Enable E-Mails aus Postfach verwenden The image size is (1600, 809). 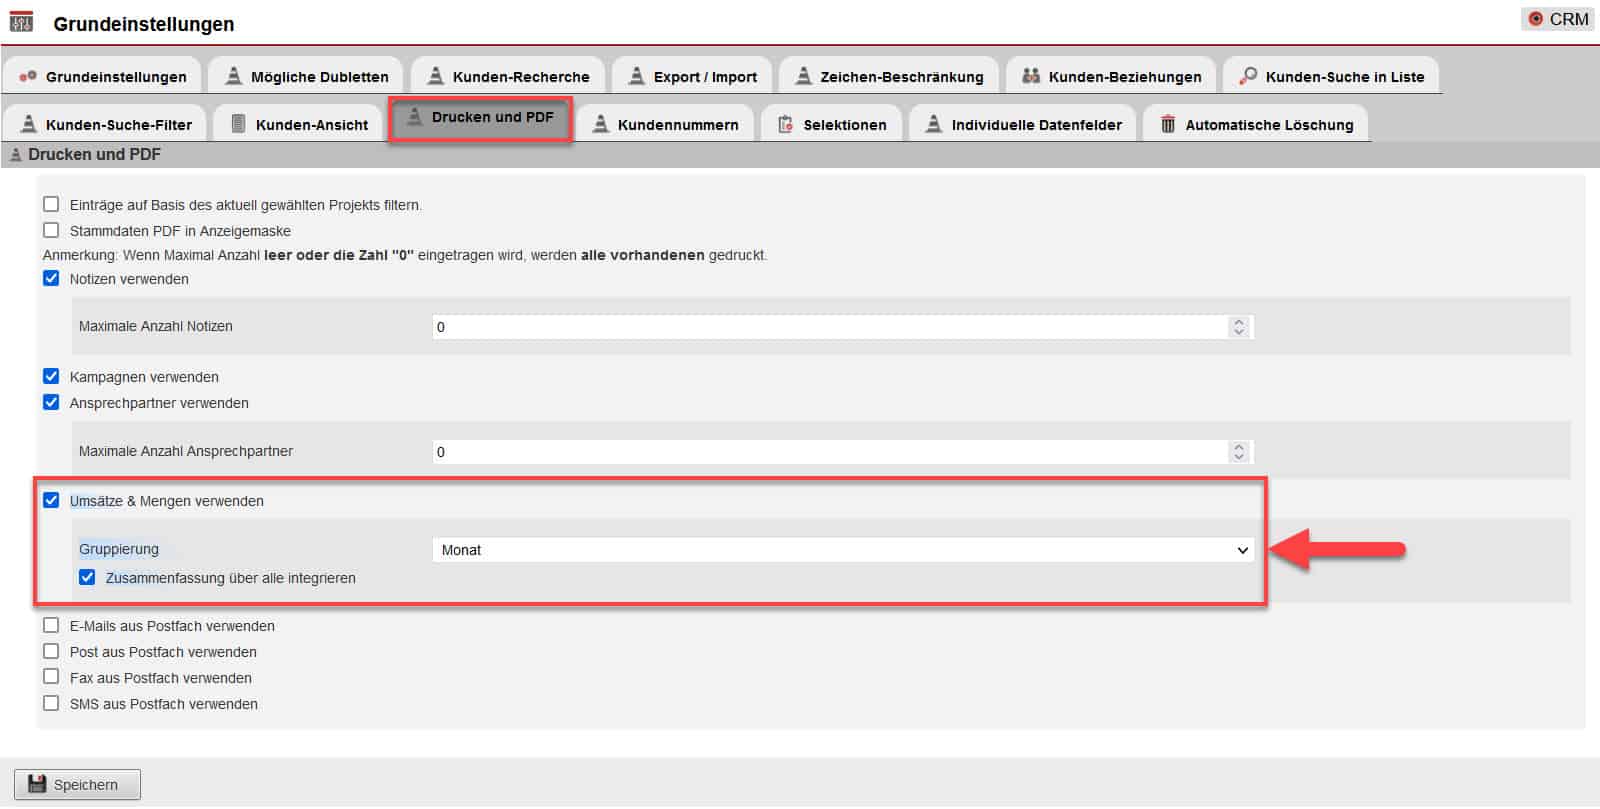point(51,625)
